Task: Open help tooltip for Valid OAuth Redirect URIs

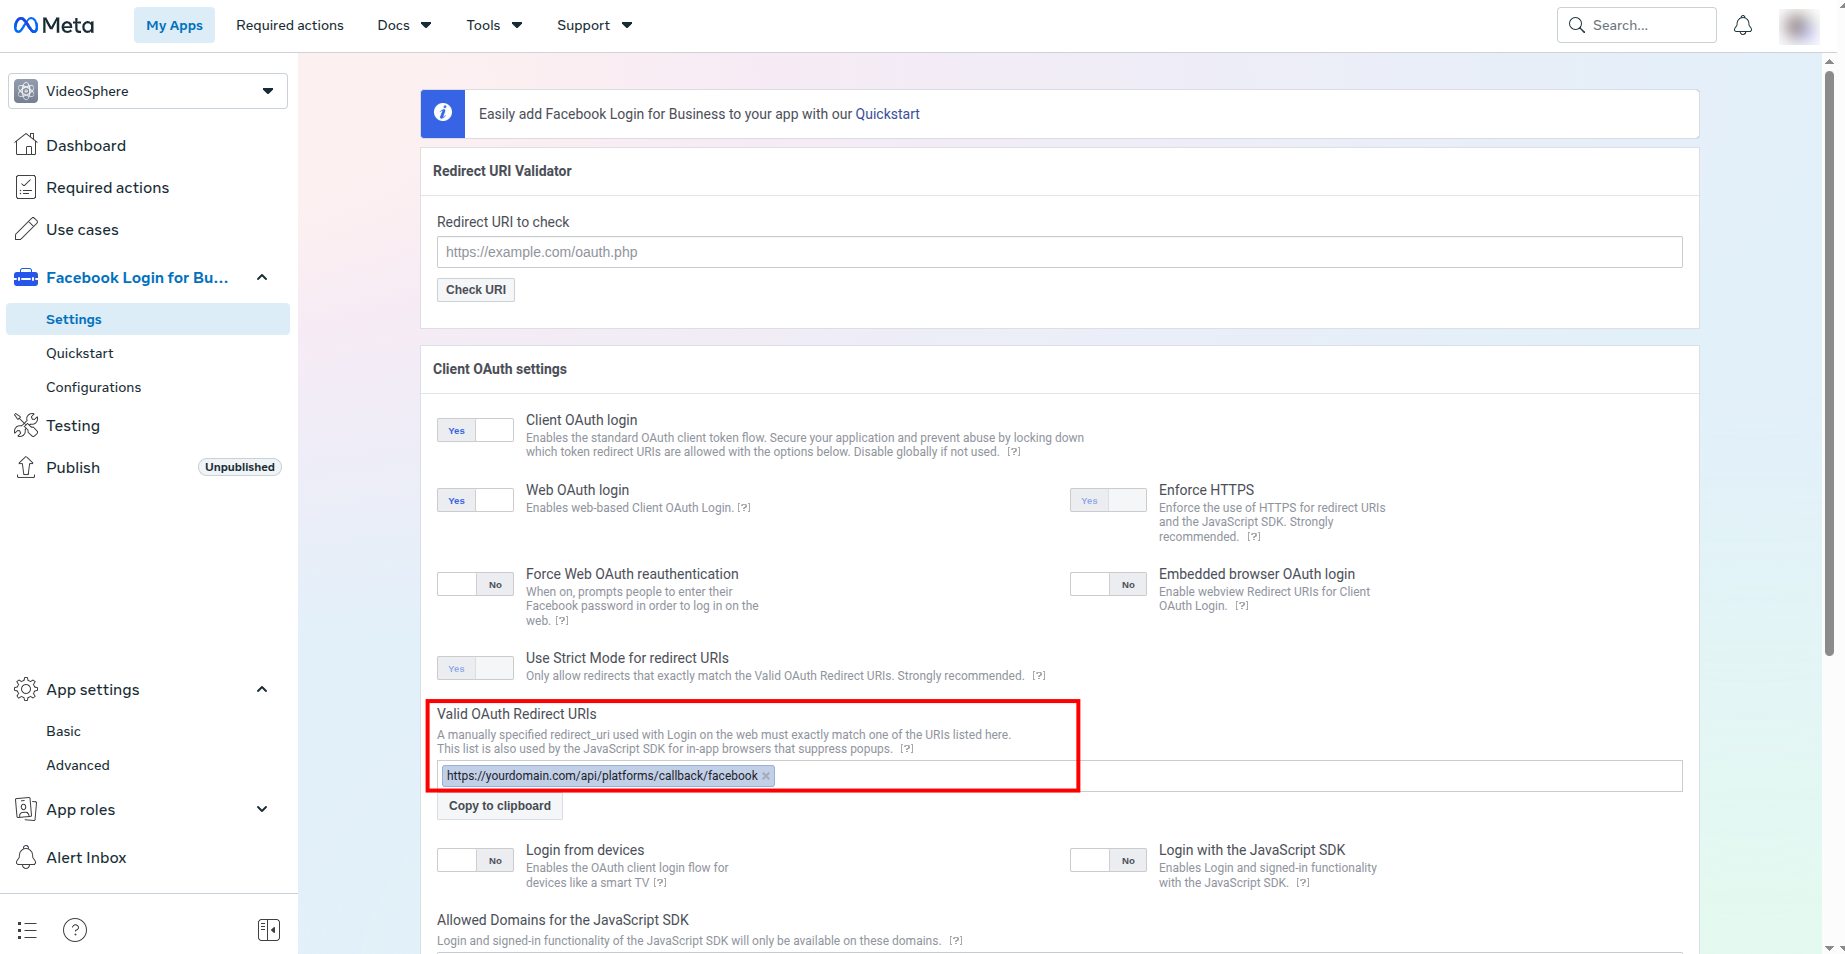Action: click(907, 749)
